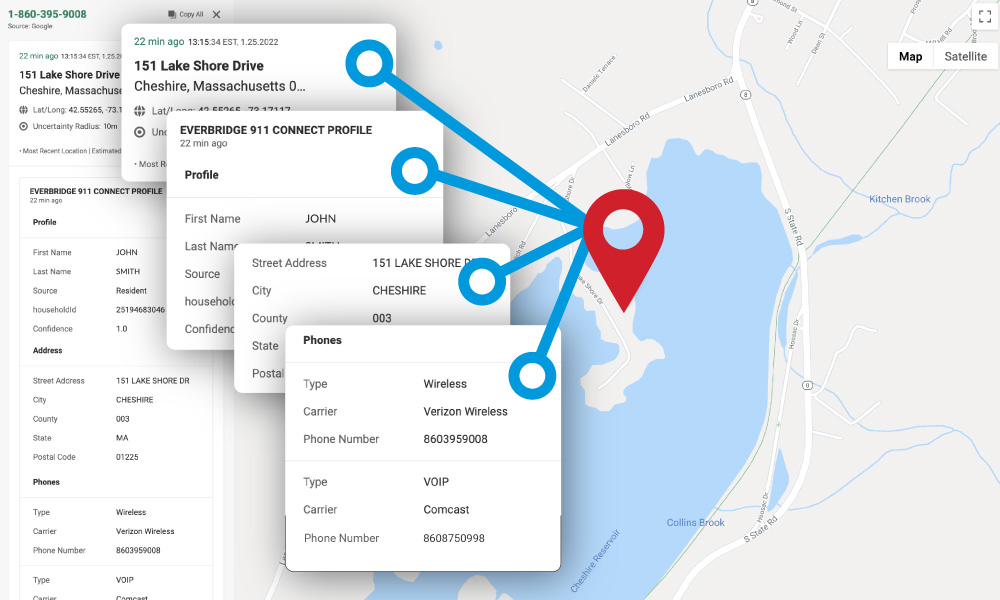Click the sidebar Last Name value SMITH

click(128, 272)
